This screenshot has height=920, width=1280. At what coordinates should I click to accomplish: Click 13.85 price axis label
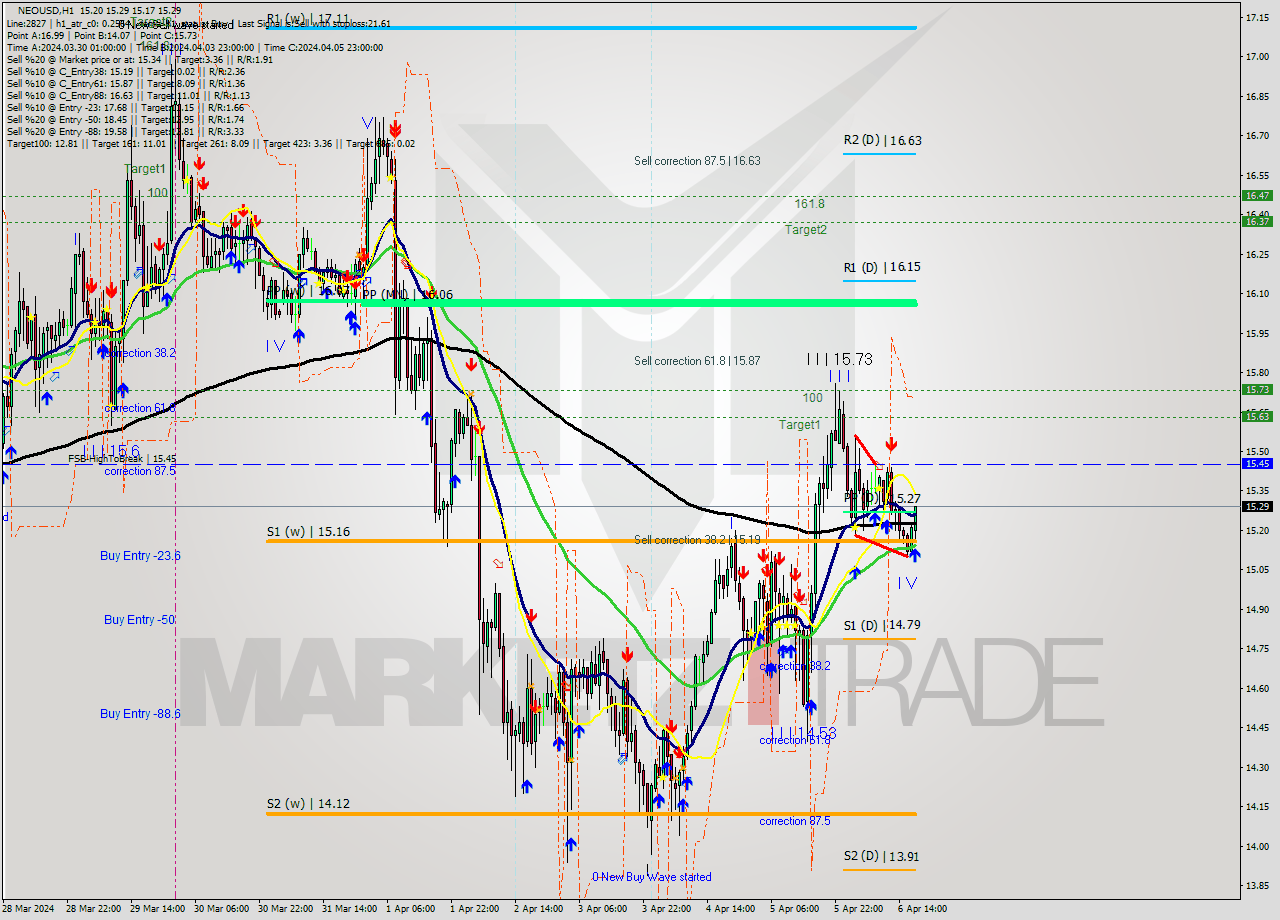click(x=1256, y=886)
